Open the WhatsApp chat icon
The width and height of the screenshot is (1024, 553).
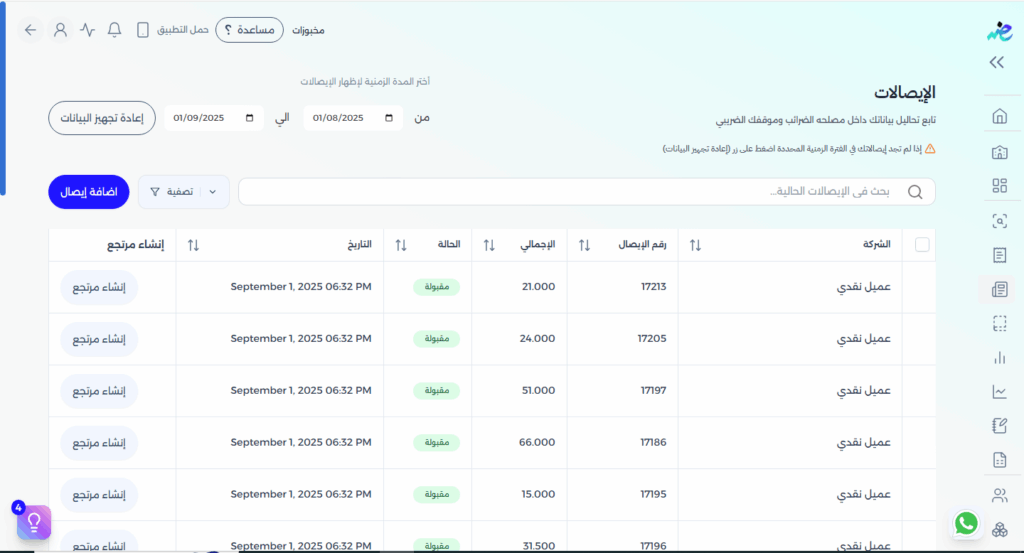coord(966,523)
